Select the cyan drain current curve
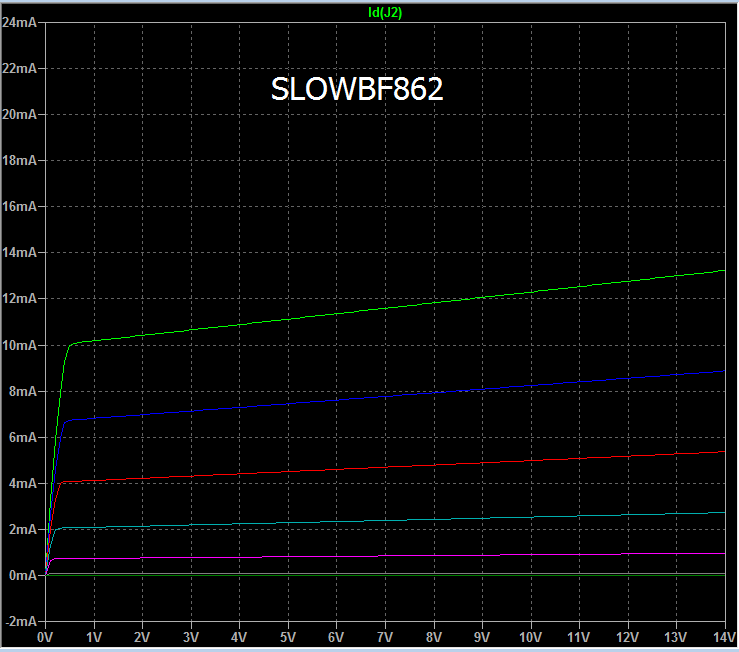The width and height of the screenshot is (739, 652). click(x=385, y=520)
